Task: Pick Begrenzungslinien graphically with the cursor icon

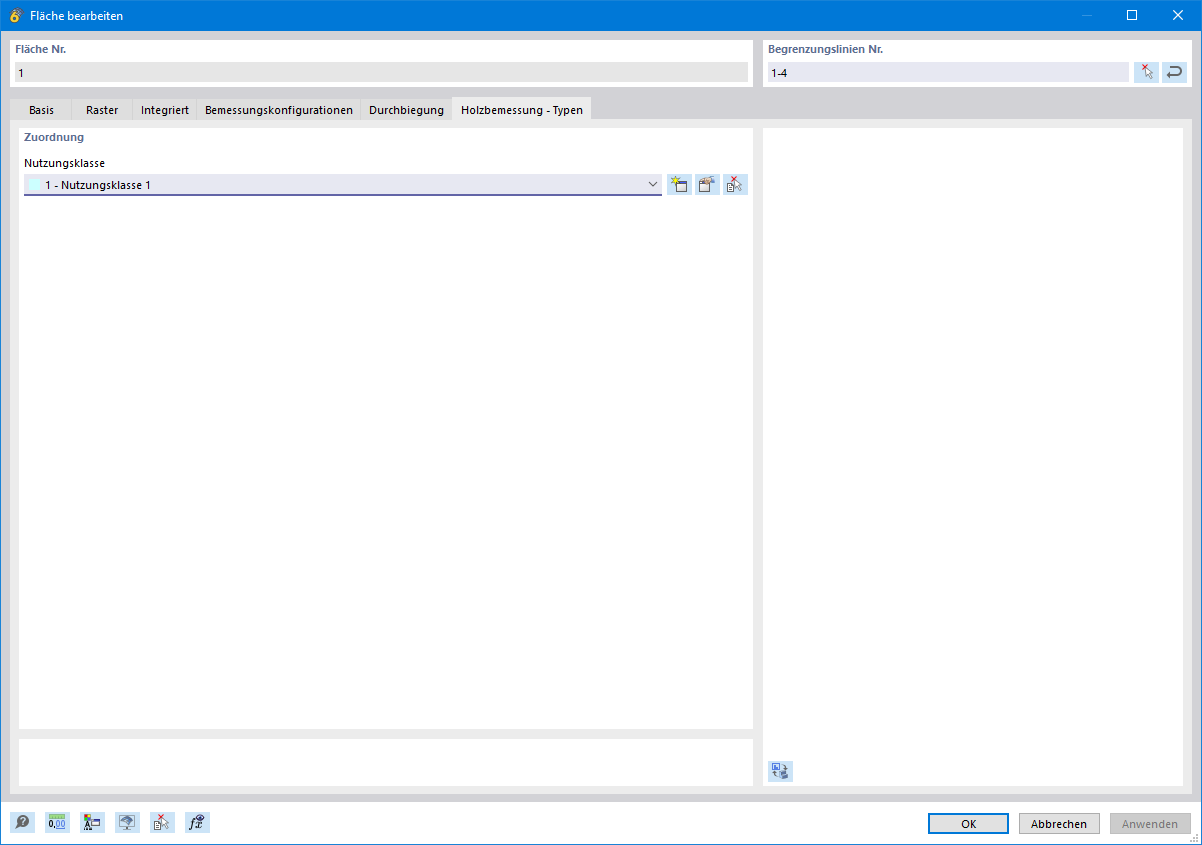Action: pyautogui.click(x=1146, y=72)
